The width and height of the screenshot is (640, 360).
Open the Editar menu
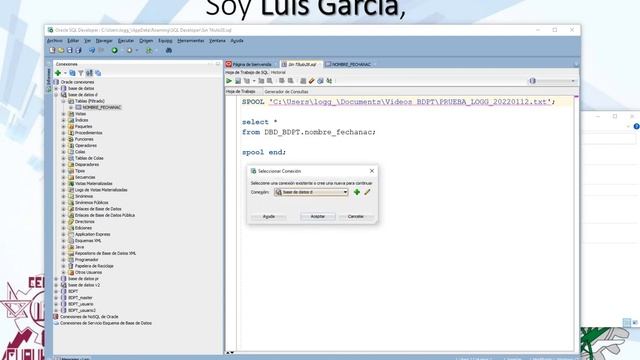tap(73, 41)
